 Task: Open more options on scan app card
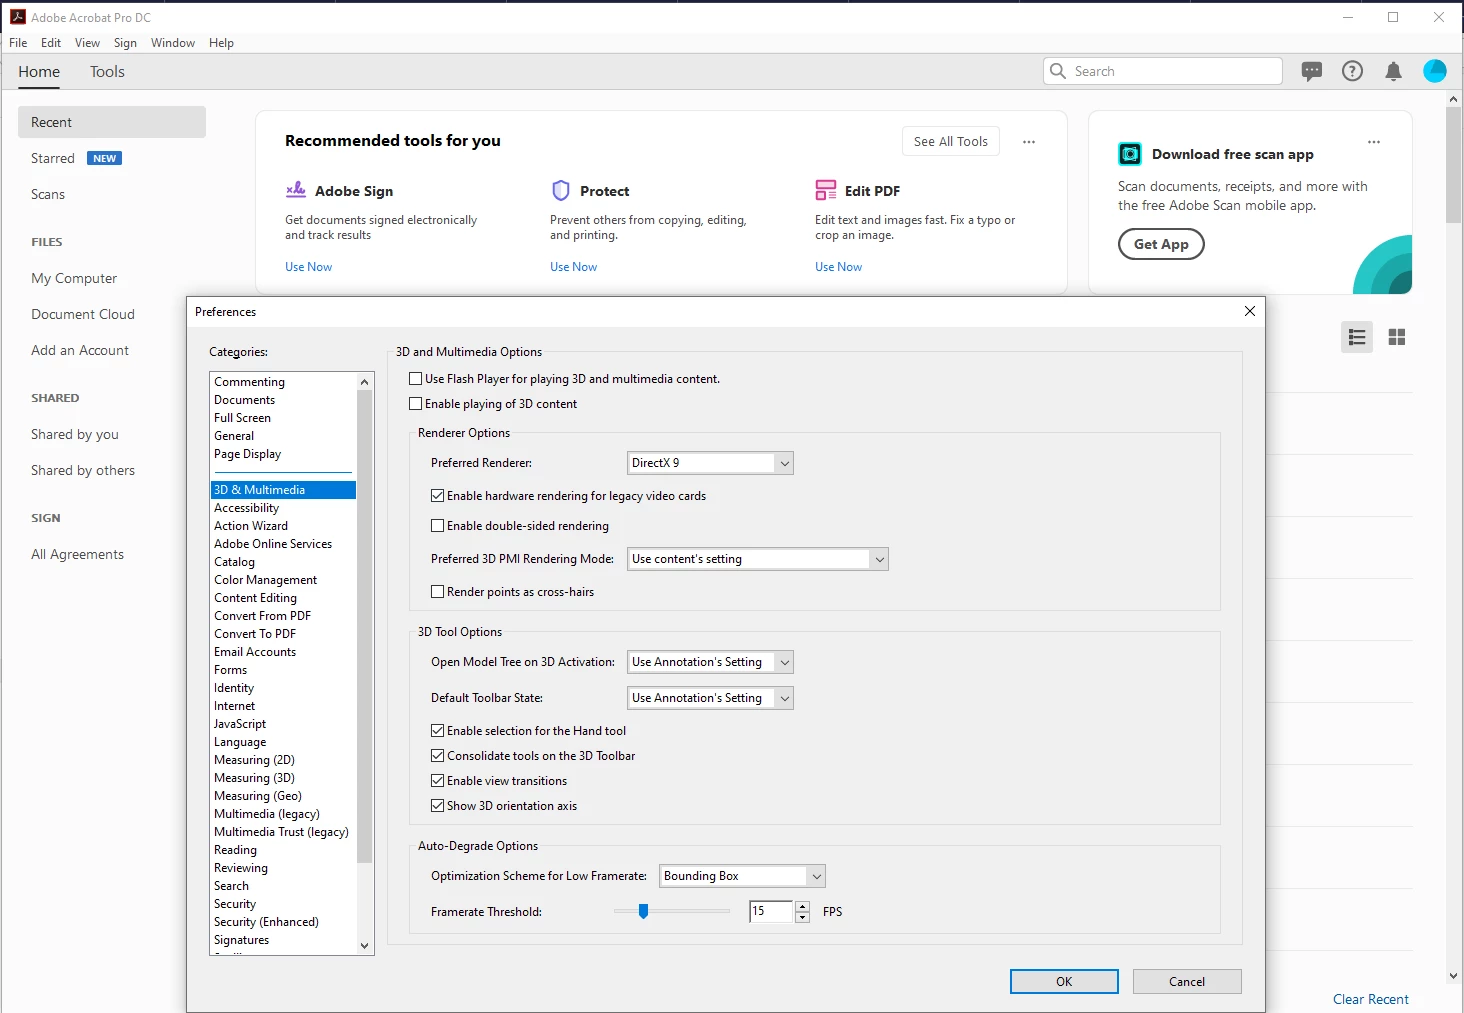pos(1374,142)
